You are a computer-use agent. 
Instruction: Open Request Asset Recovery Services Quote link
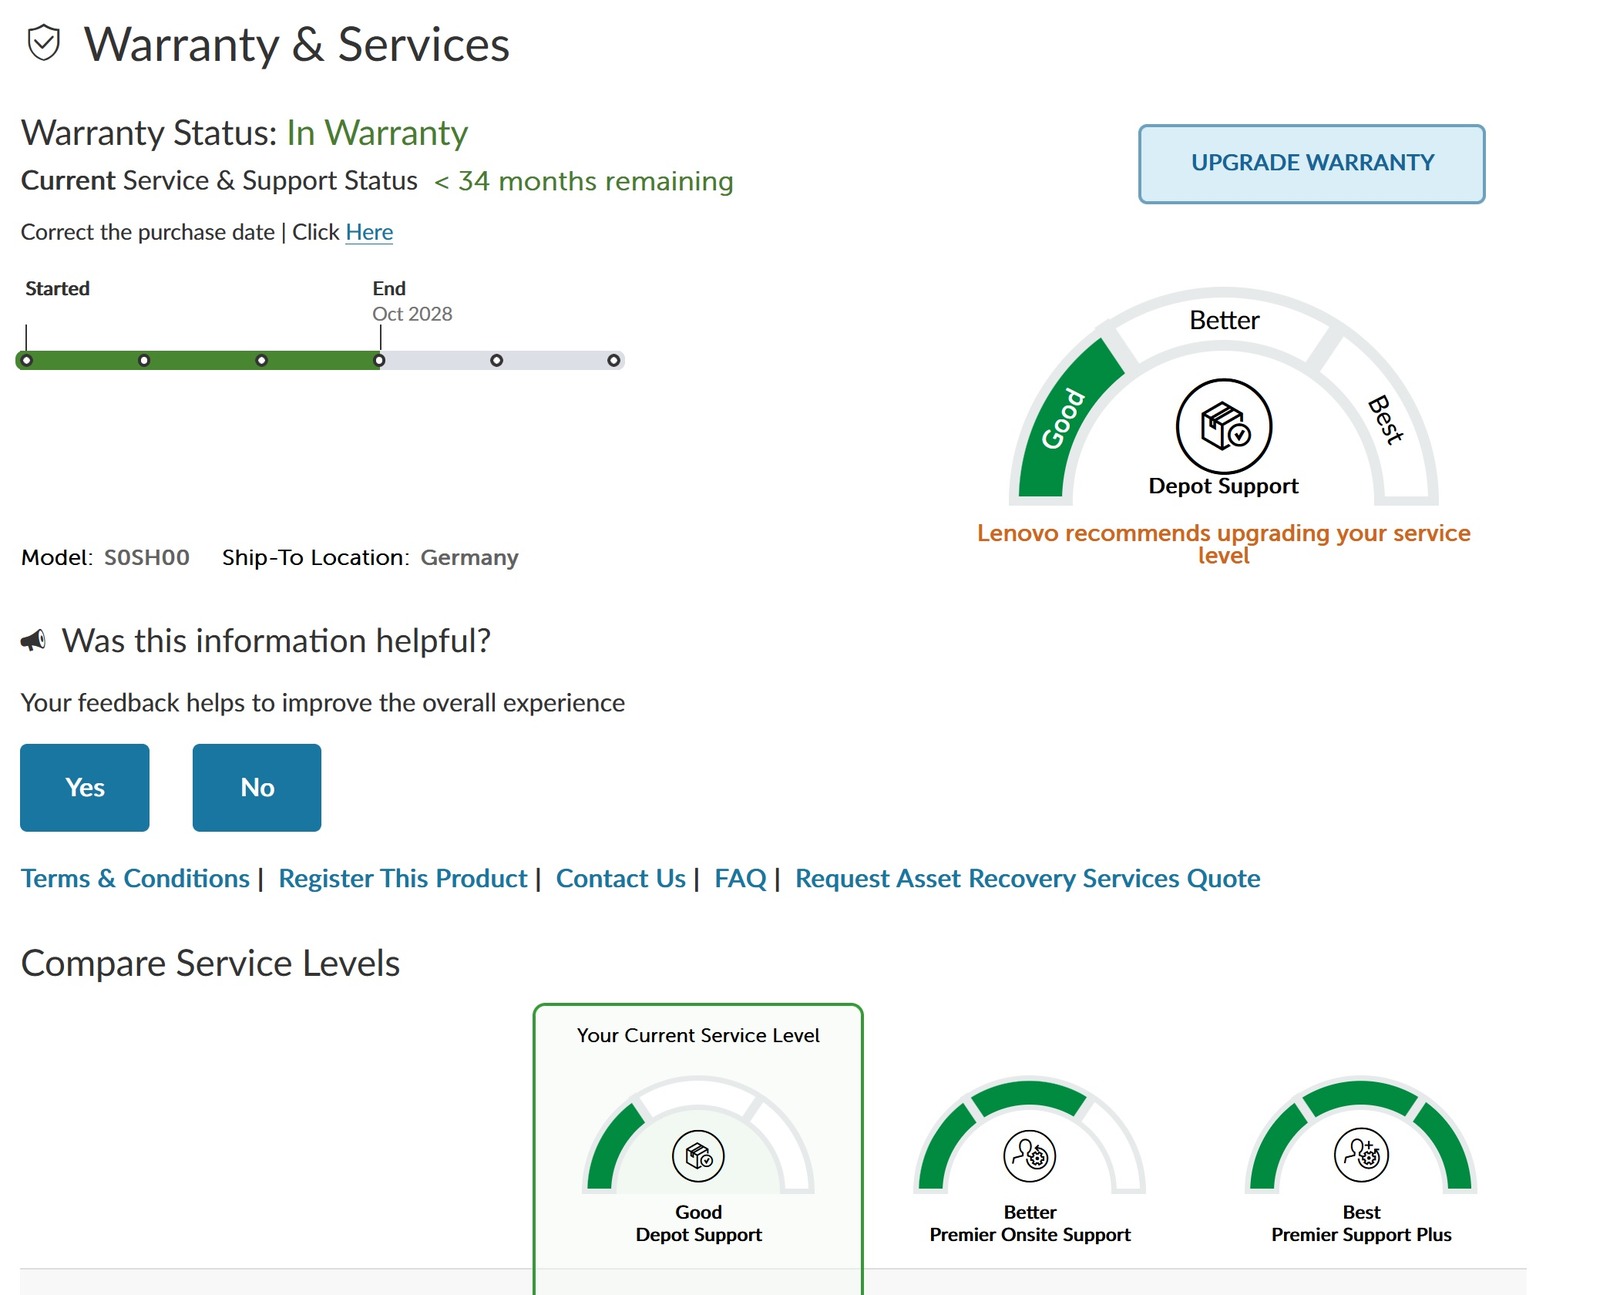(1027, 878)
